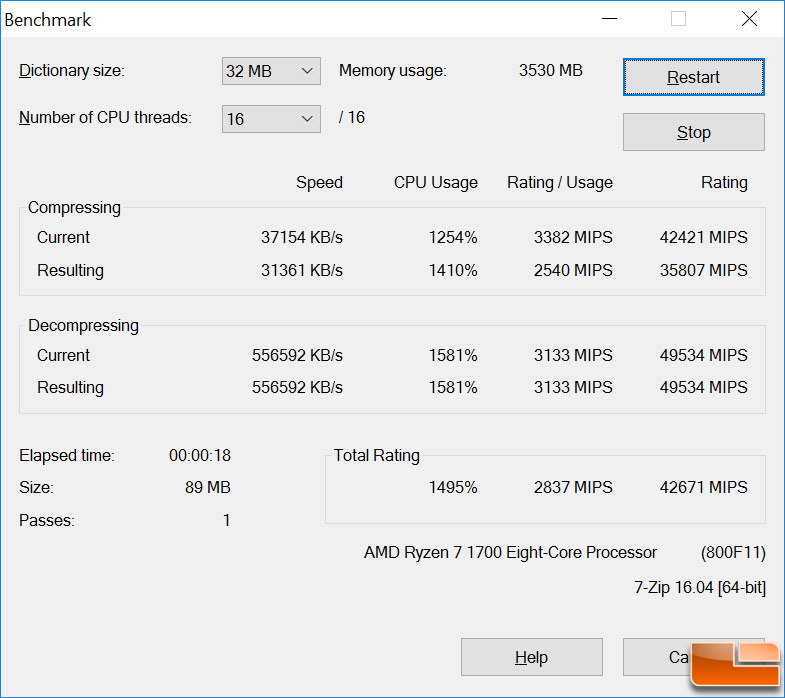Click the CPU threads dropdown arrow
This screenshot has width=785, height=698.
(307, 119)
